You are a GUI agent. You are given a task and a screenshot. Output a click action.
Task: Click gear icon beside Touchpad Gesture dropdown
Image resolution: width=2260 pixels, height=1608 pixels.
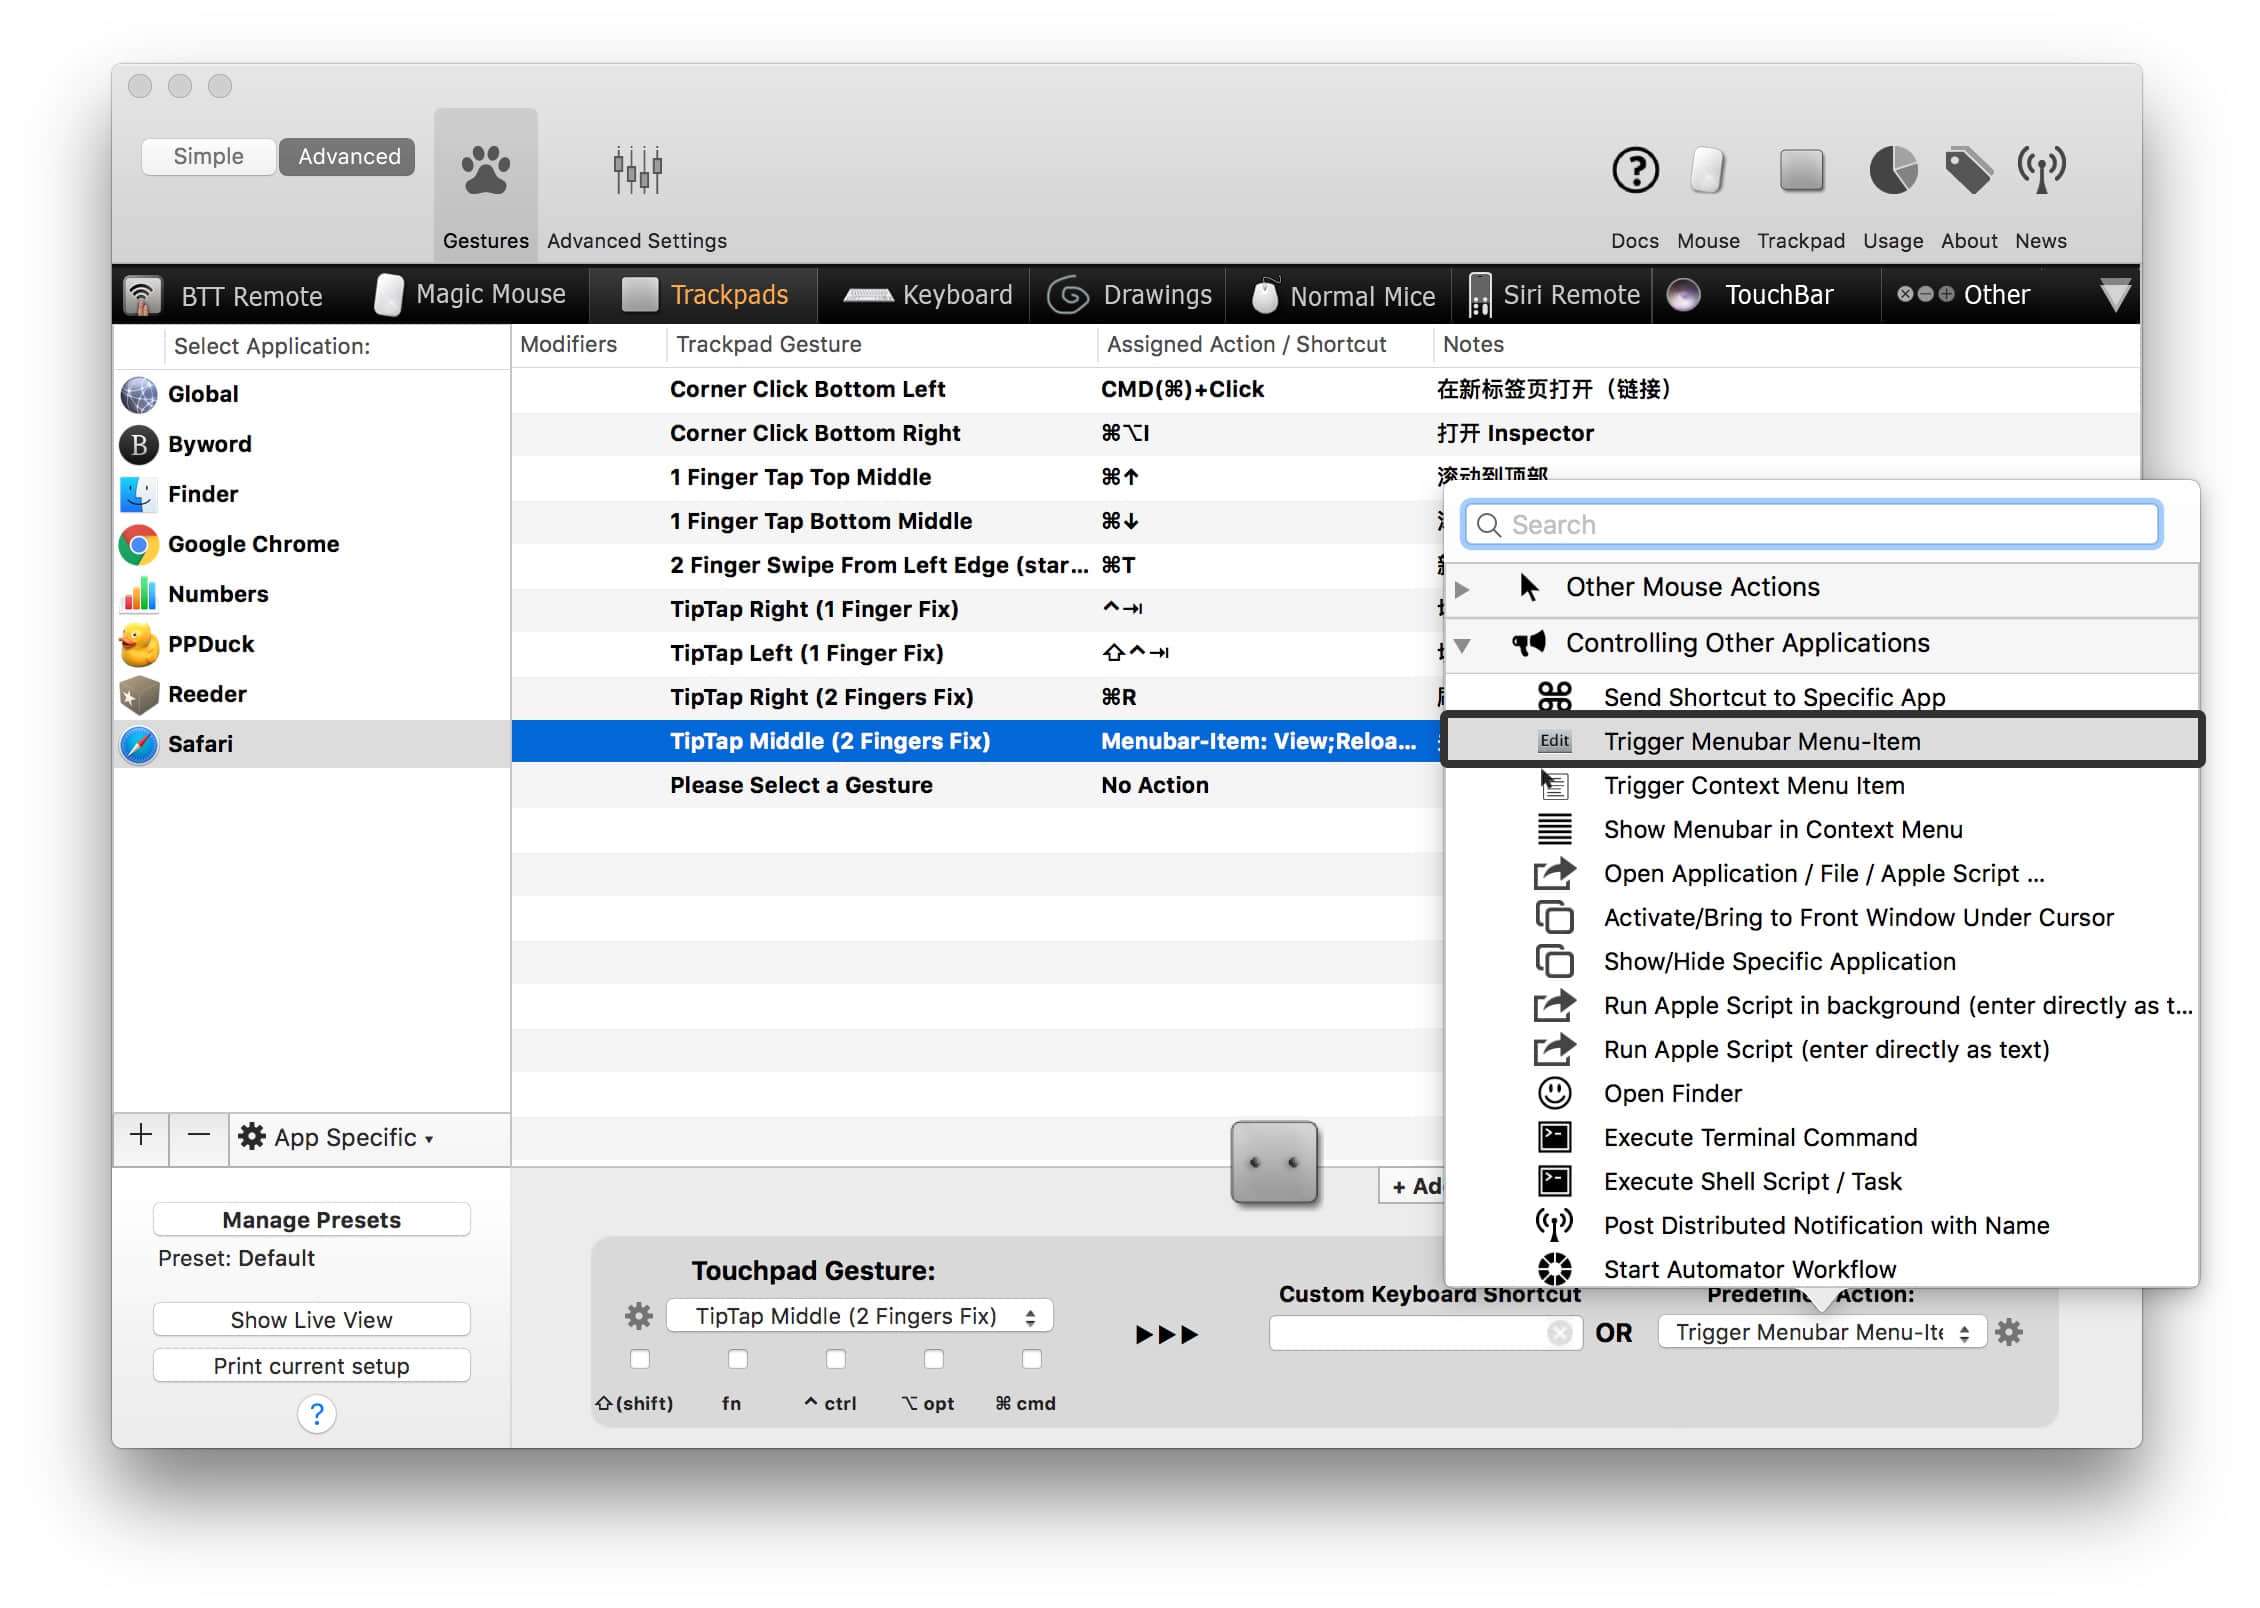(638, 1316)
